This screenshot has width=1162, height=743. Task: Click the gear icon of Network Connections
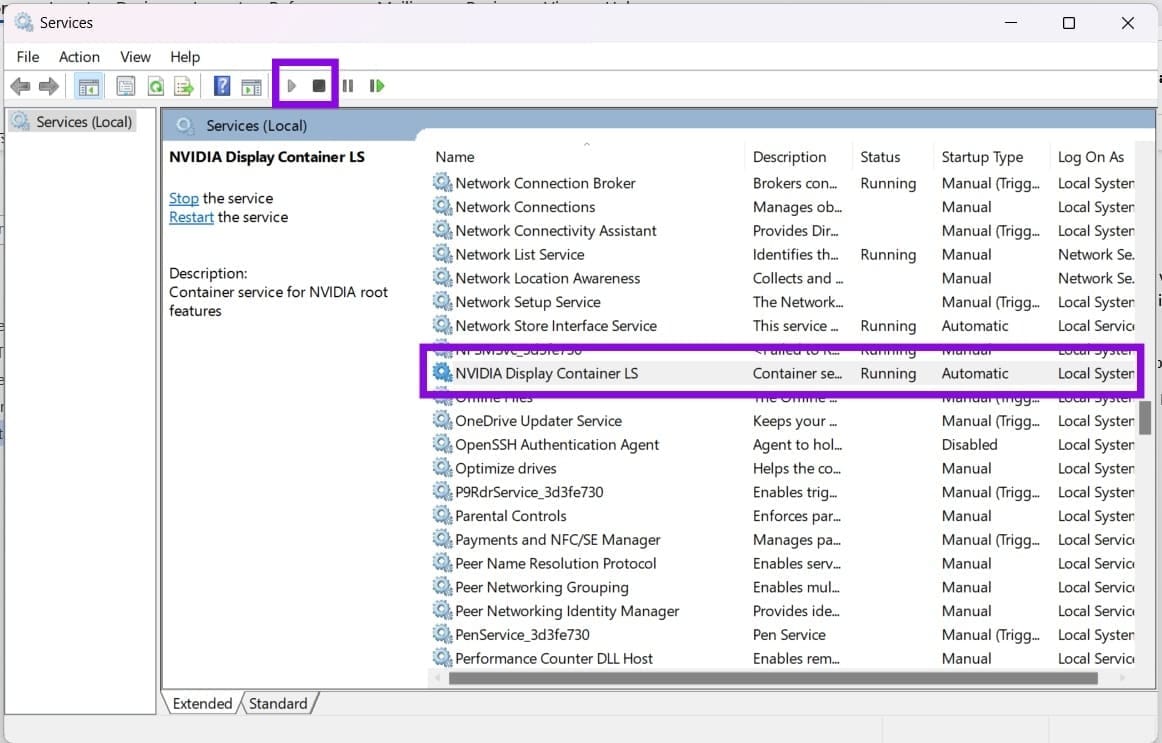442,206
